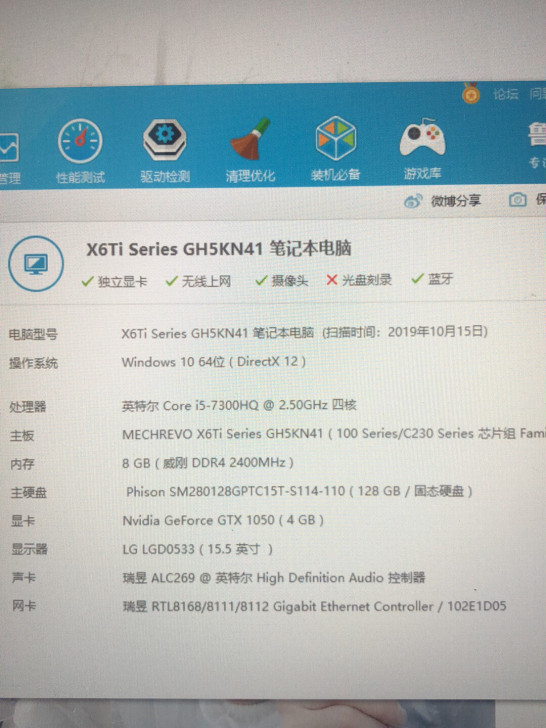Click the RTL8168/8111/8112 Gigabit Ethernet value
Viewport: 546px width, 728px height.
coord(314,606)
